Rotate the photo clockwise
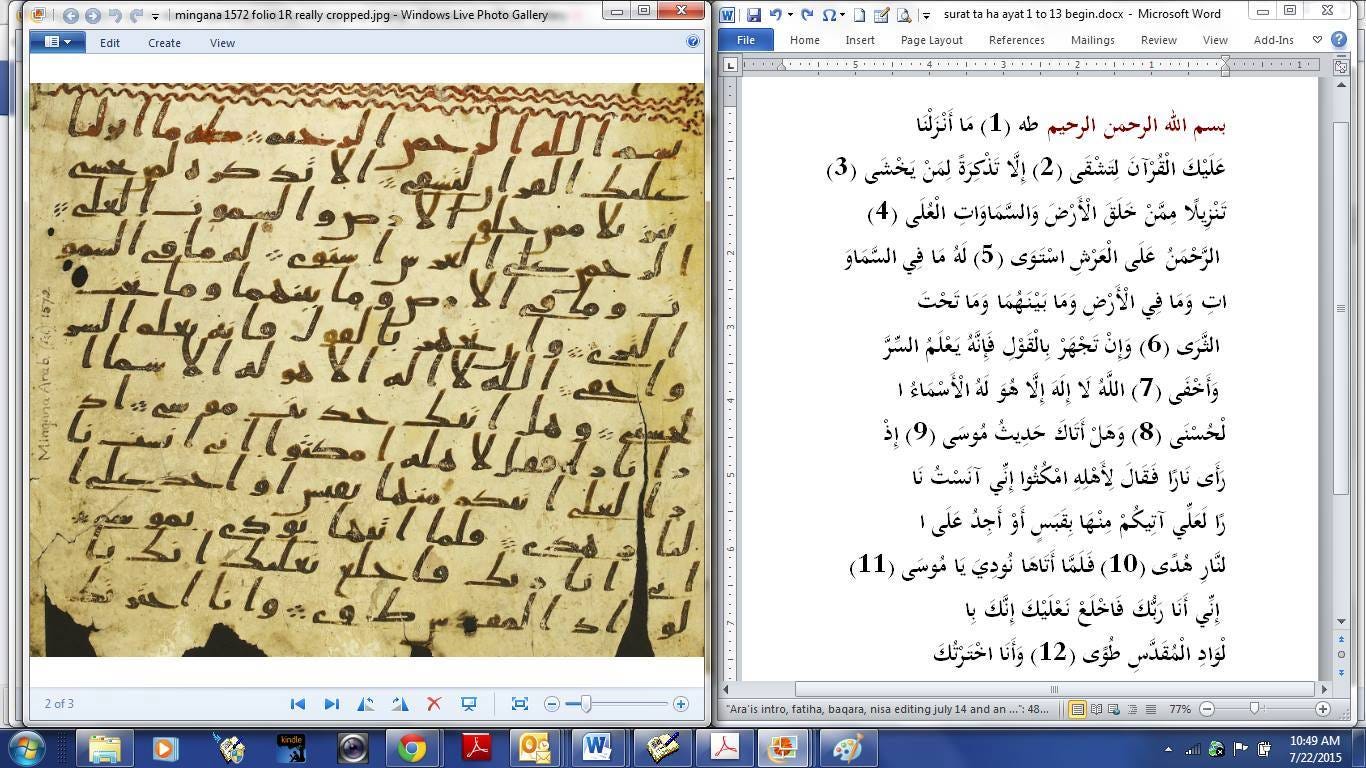The width and height of the screenshot is (1366, 768). click(400, 703)
